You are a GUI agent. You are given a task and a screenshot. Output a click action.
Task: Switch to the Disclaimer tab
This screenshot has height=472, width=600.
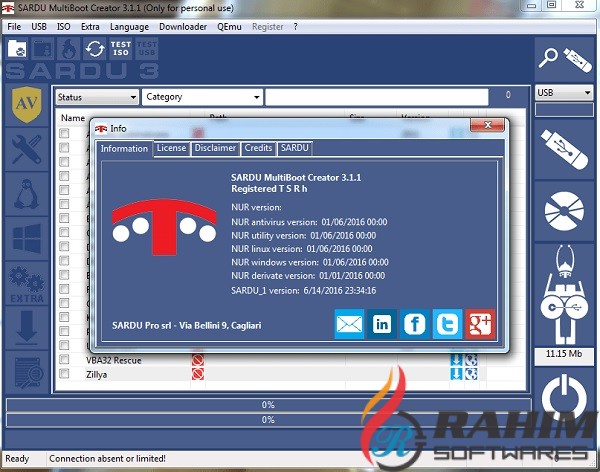coord(215,148)
